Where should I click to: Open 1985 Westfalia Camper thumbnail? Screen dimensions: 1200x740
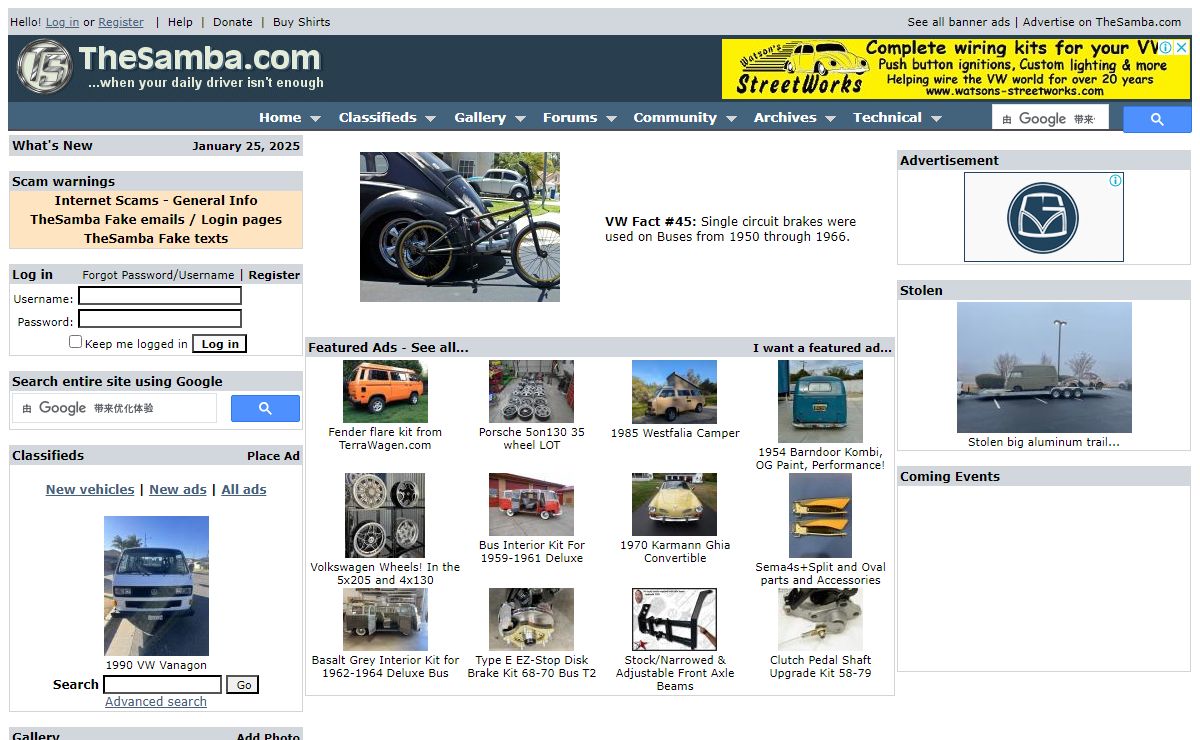coord(674,392)
